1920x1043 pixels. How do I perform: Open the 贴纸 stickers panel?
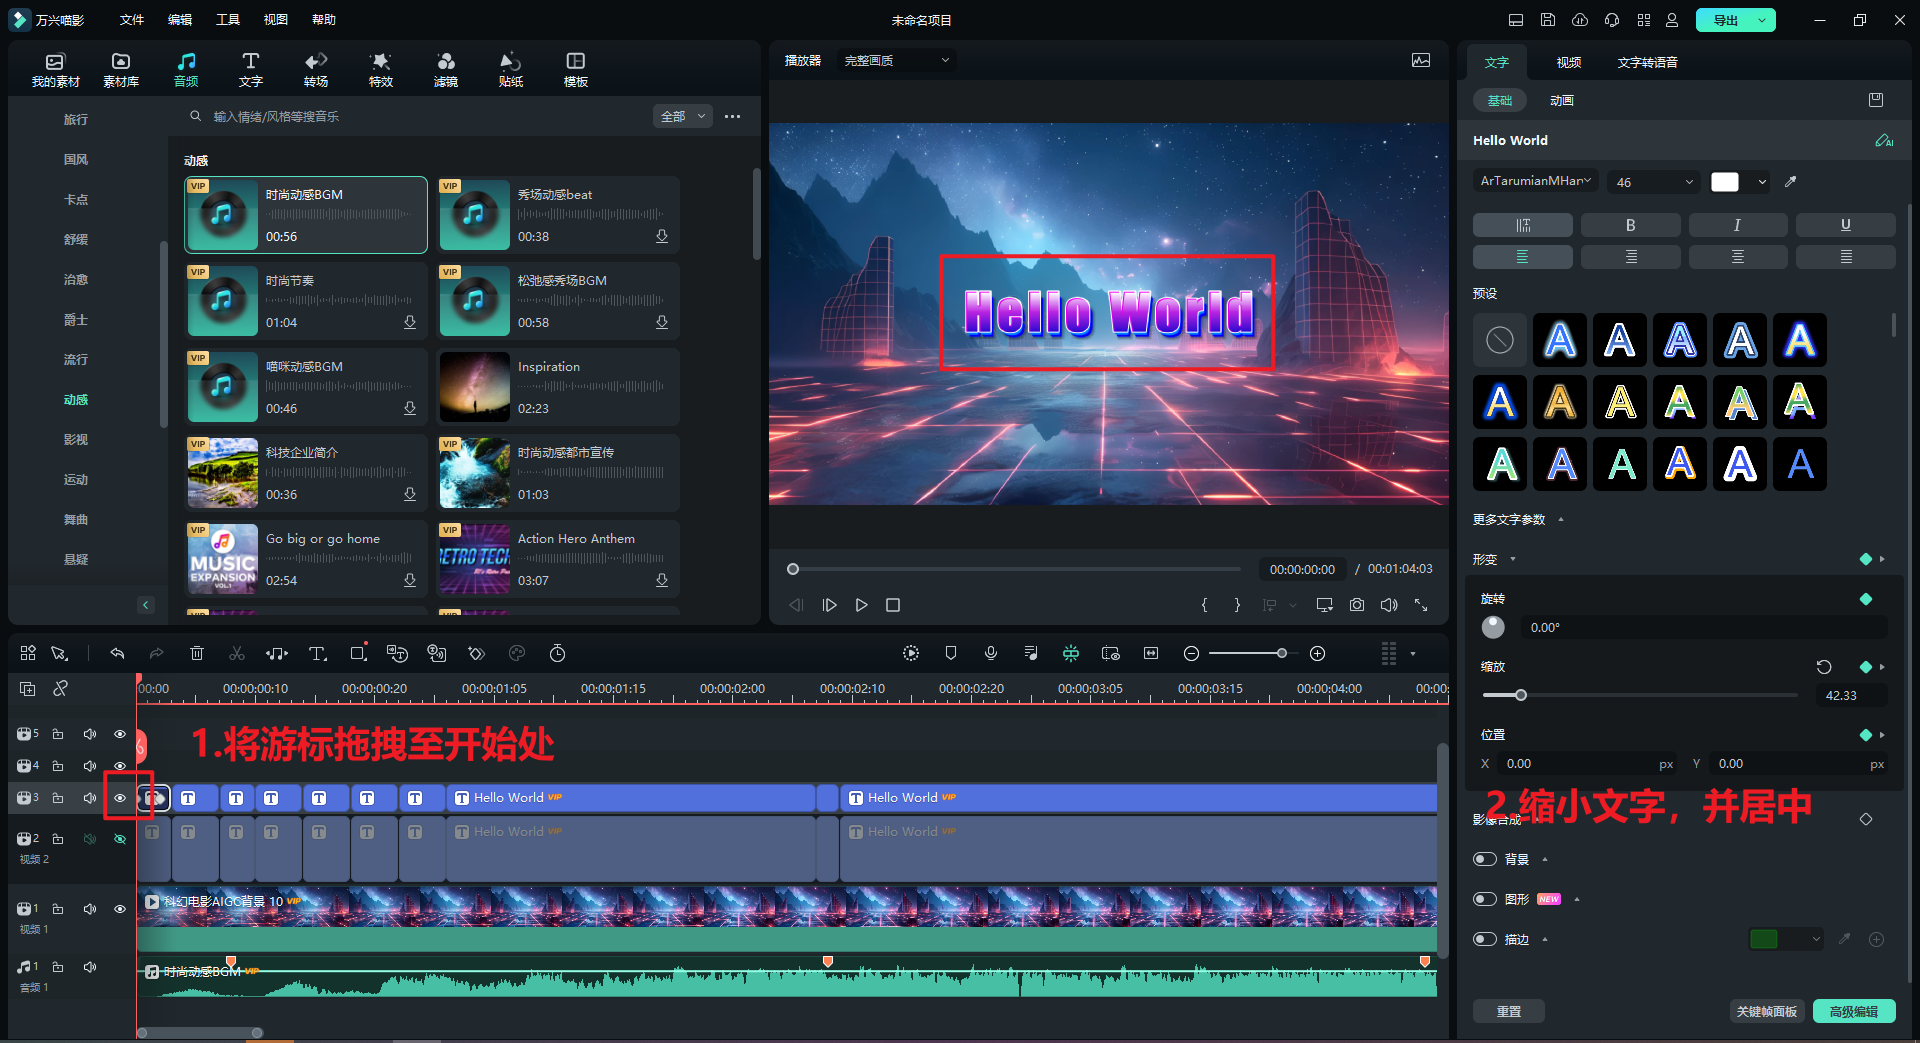pyautogui.click(x=510, y=69)
